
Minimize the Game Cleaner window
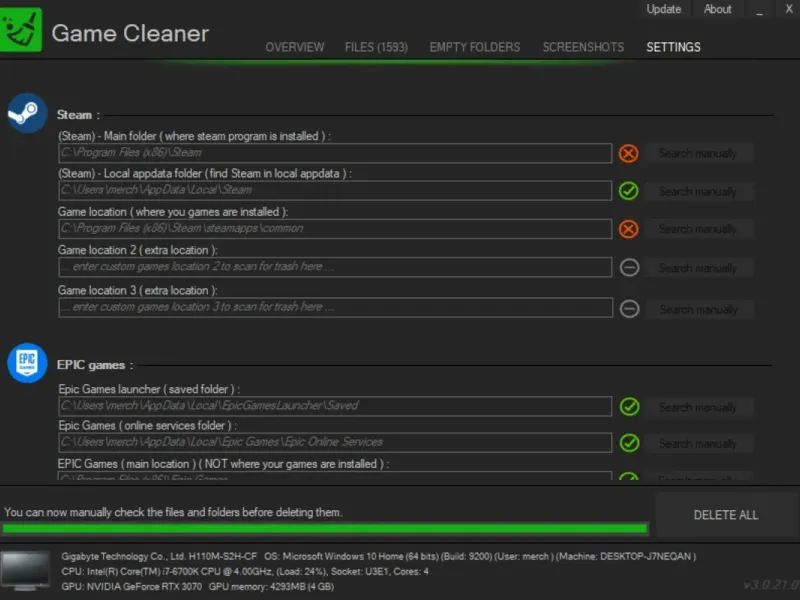click(x=759, y=10)
